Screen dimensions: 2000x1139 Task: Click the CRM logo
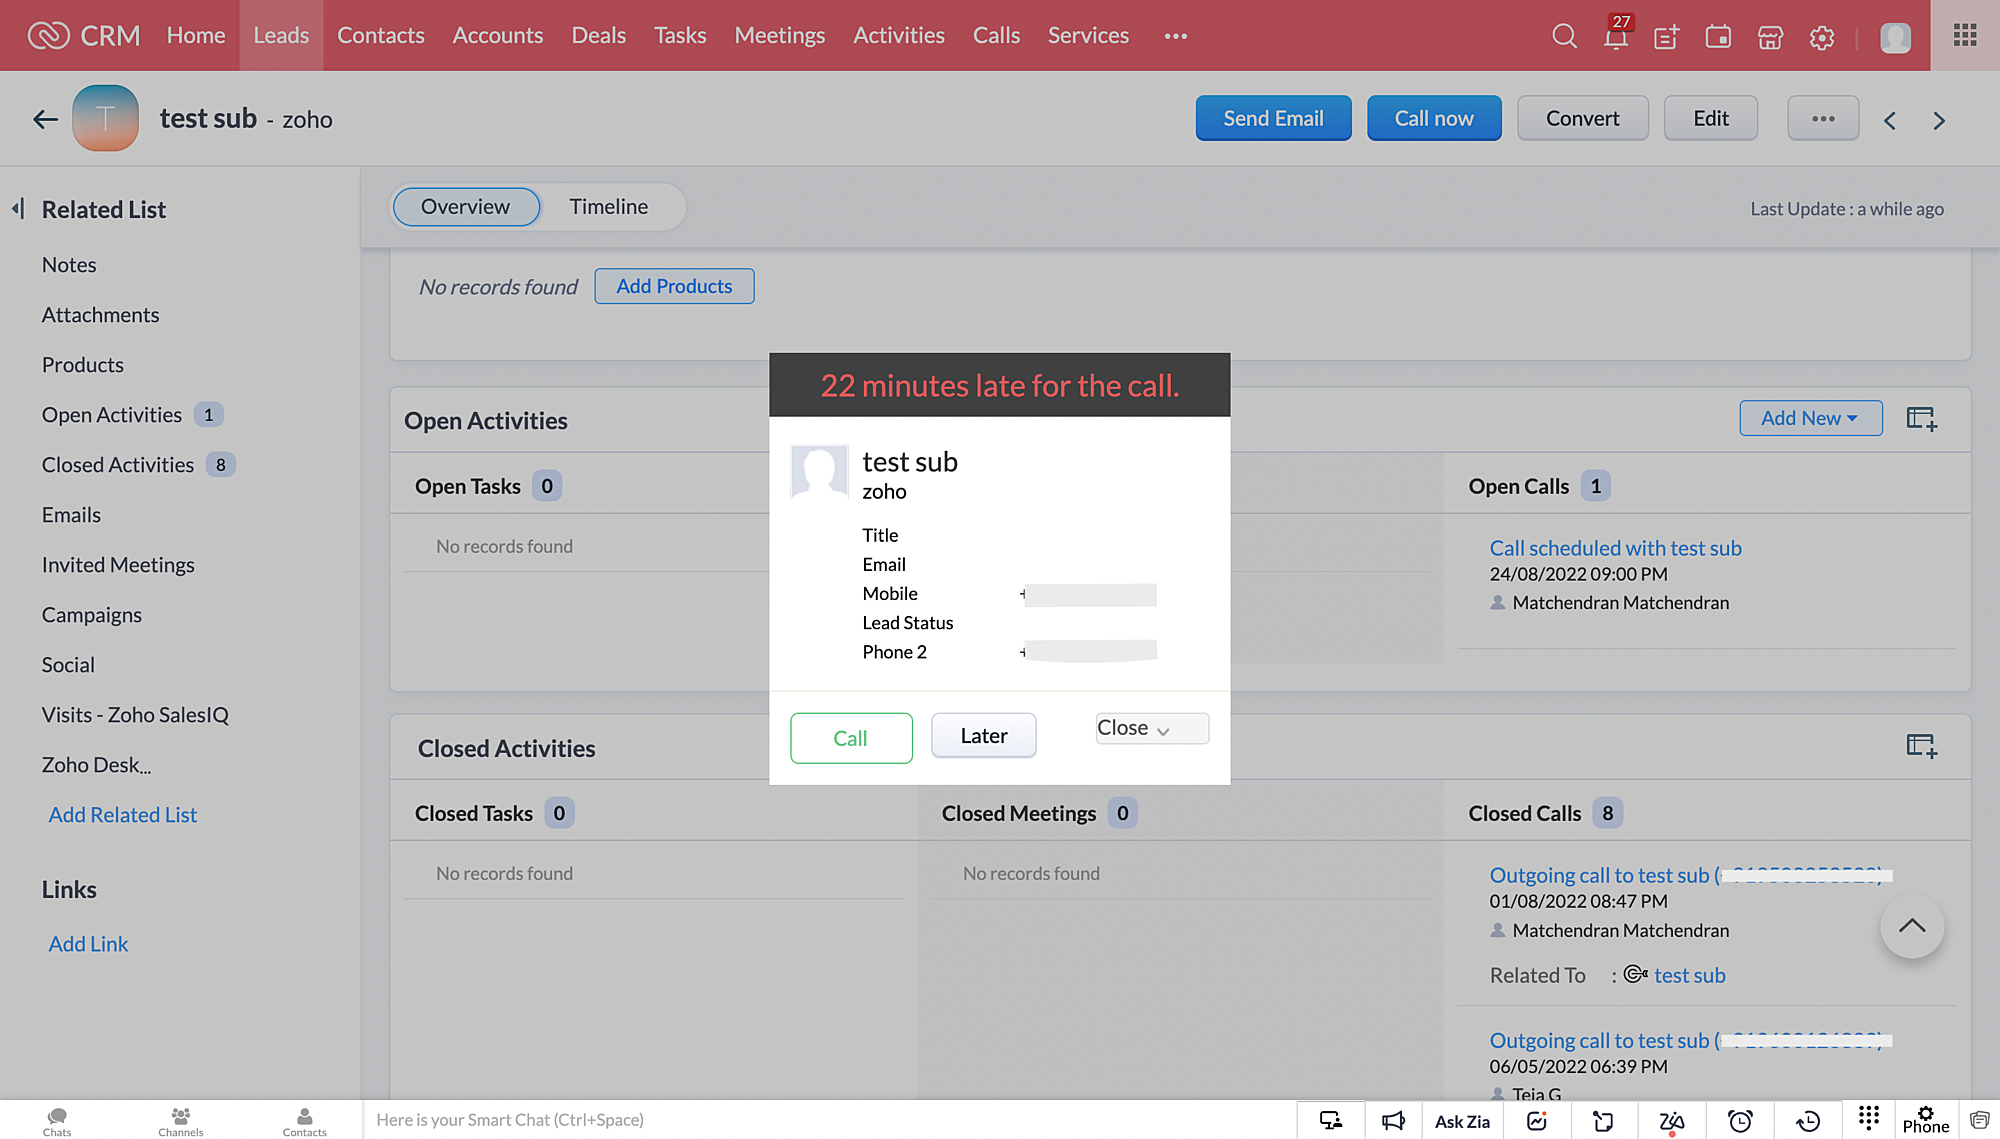click(x=84, y=36)
